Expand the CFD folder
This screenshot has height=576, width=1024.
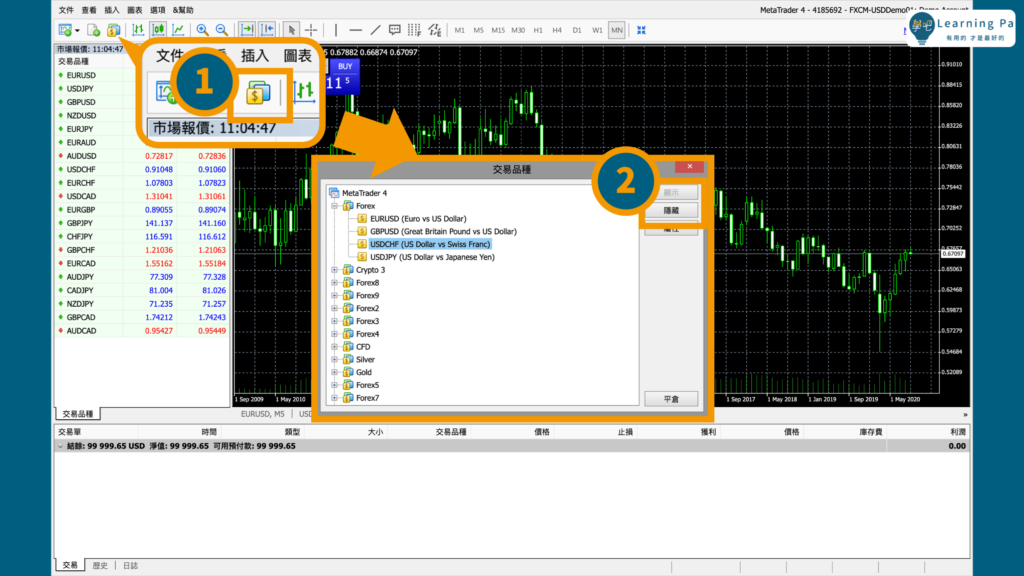coord(334,347)
